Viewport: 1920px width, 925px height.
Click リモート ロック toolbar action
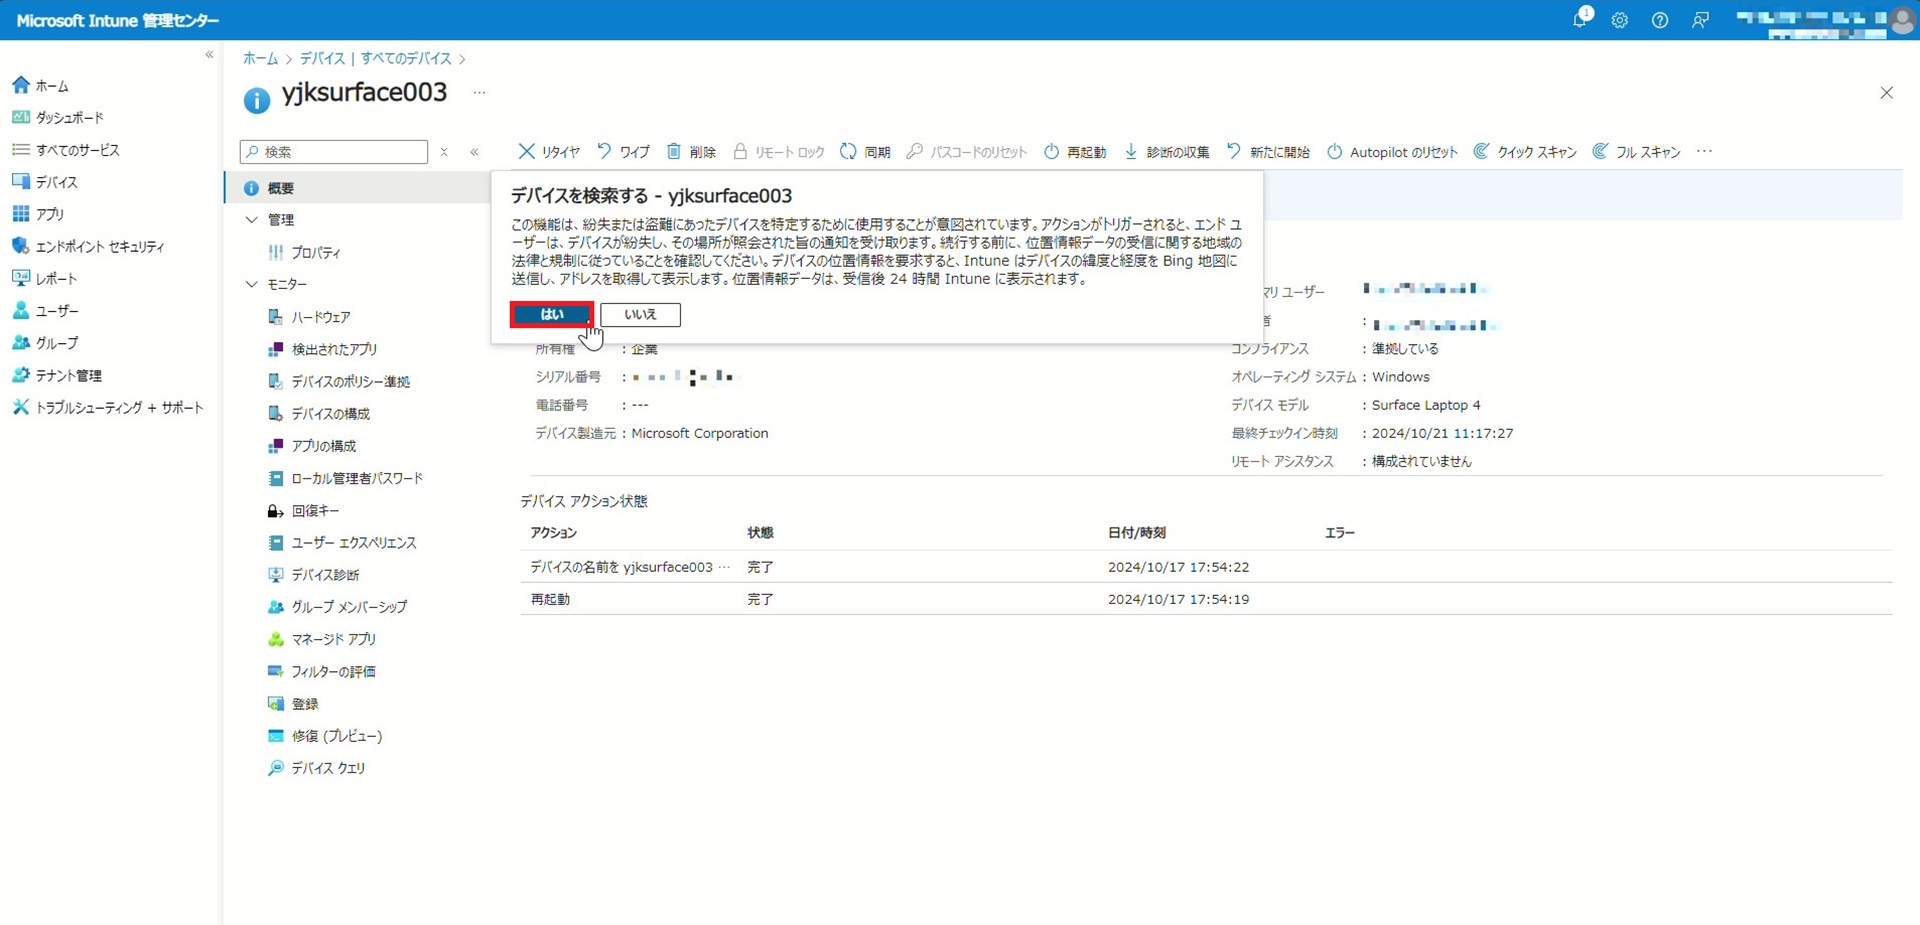coord(778,152)
